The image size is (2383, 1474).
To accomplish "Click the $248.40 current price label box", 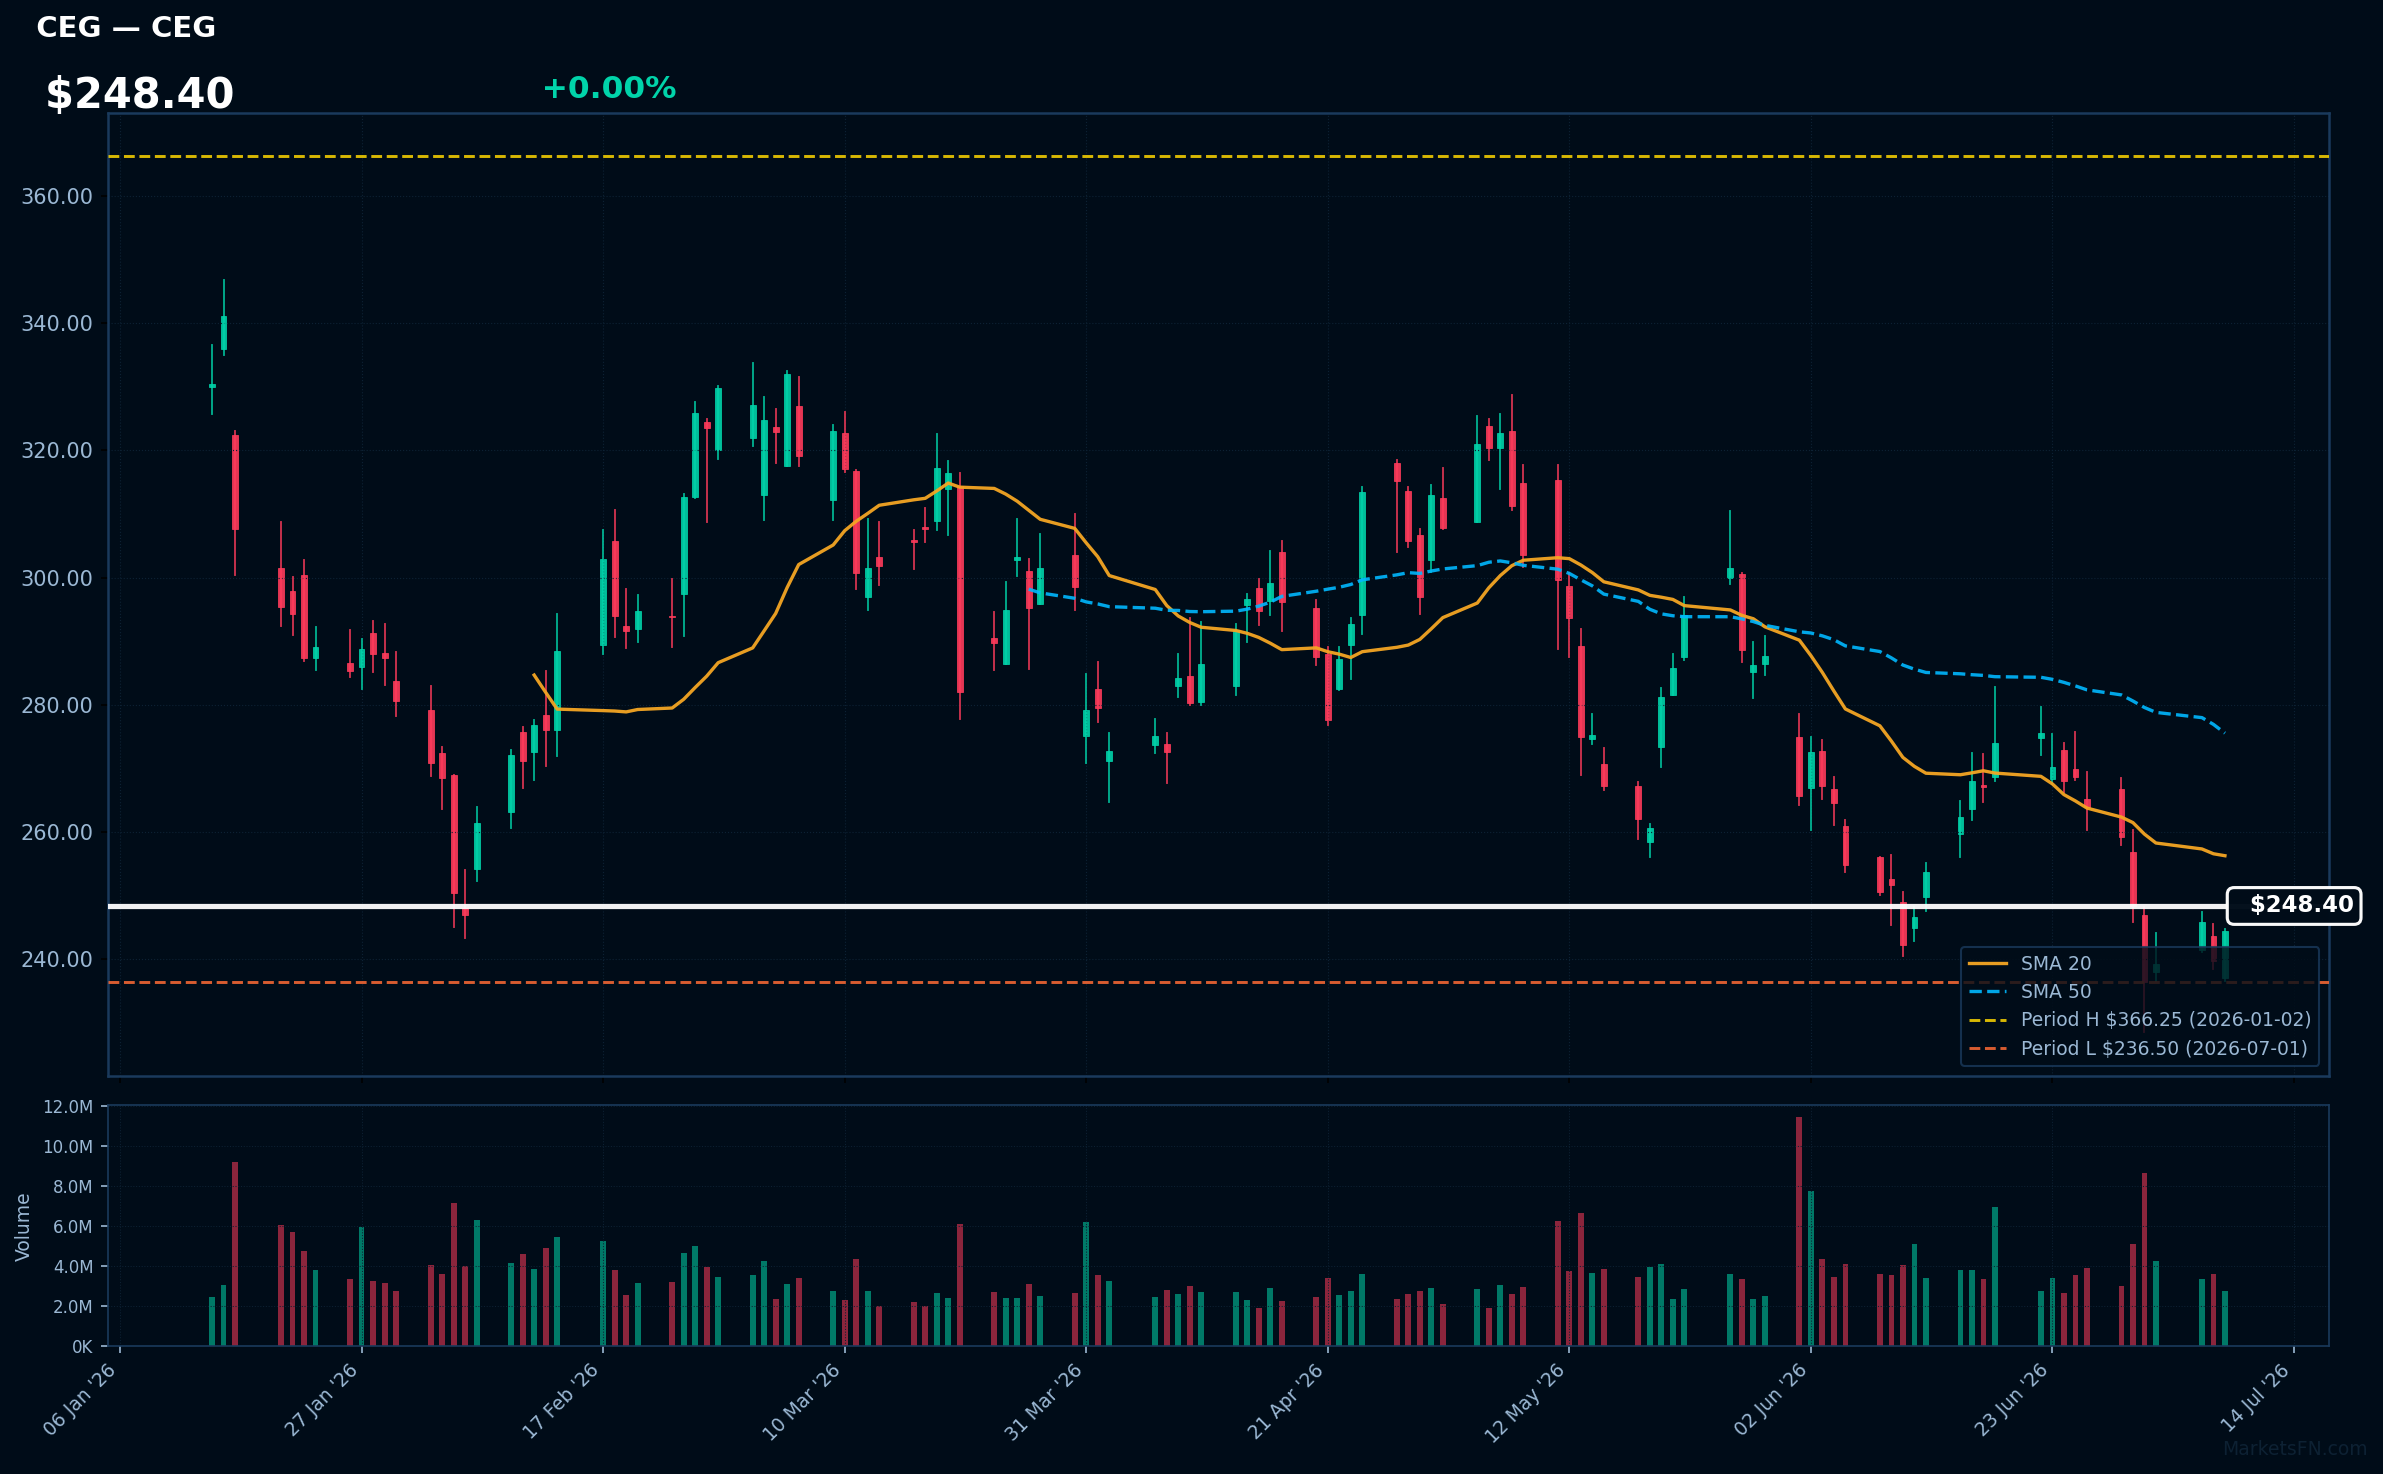I will [2294, 905].
